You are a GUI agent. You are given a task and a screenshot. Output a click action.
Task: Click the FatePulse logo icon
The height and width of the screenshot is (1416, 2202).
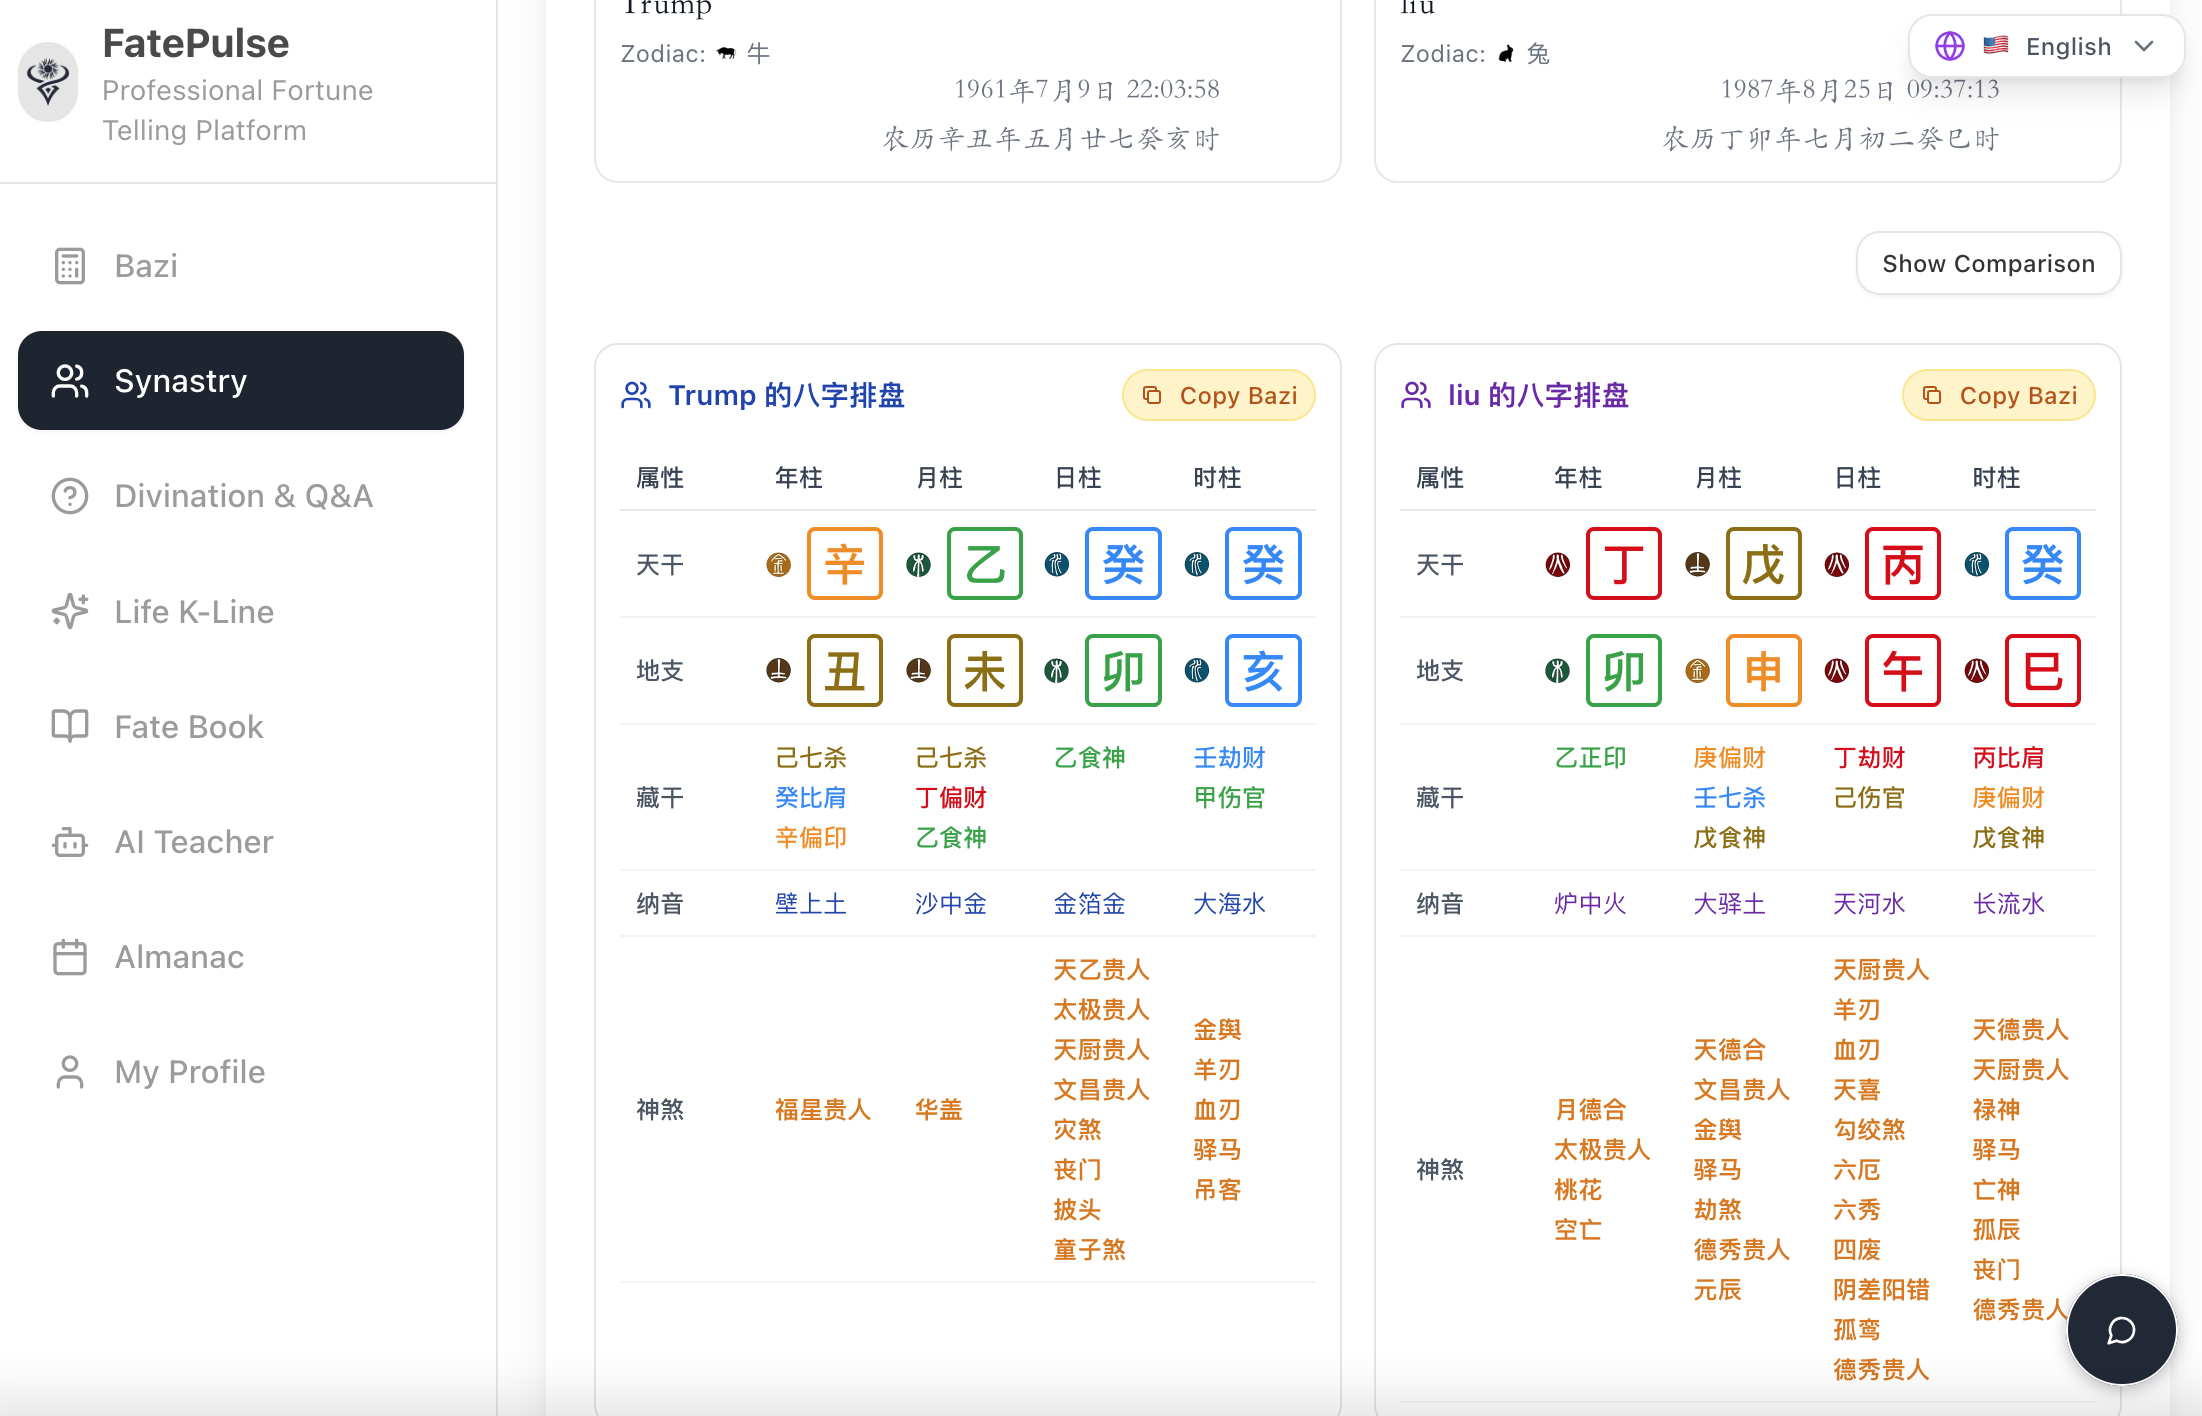[x=47, y=81]
